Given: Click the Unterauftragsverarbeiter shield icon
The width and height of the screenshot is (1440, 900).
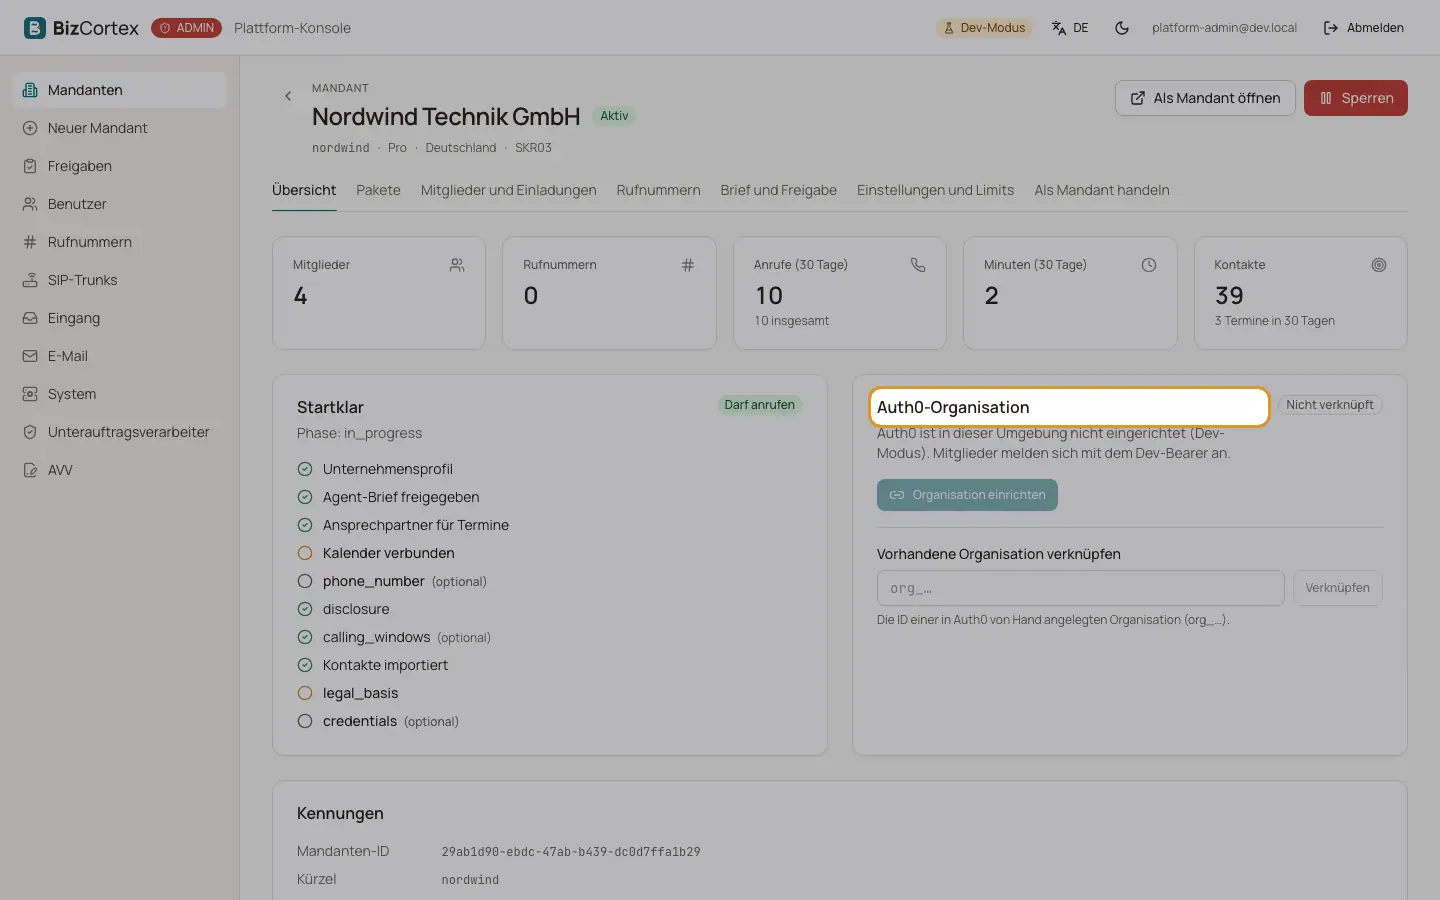Looking at the screenshot, I should [x=30, y=432].
